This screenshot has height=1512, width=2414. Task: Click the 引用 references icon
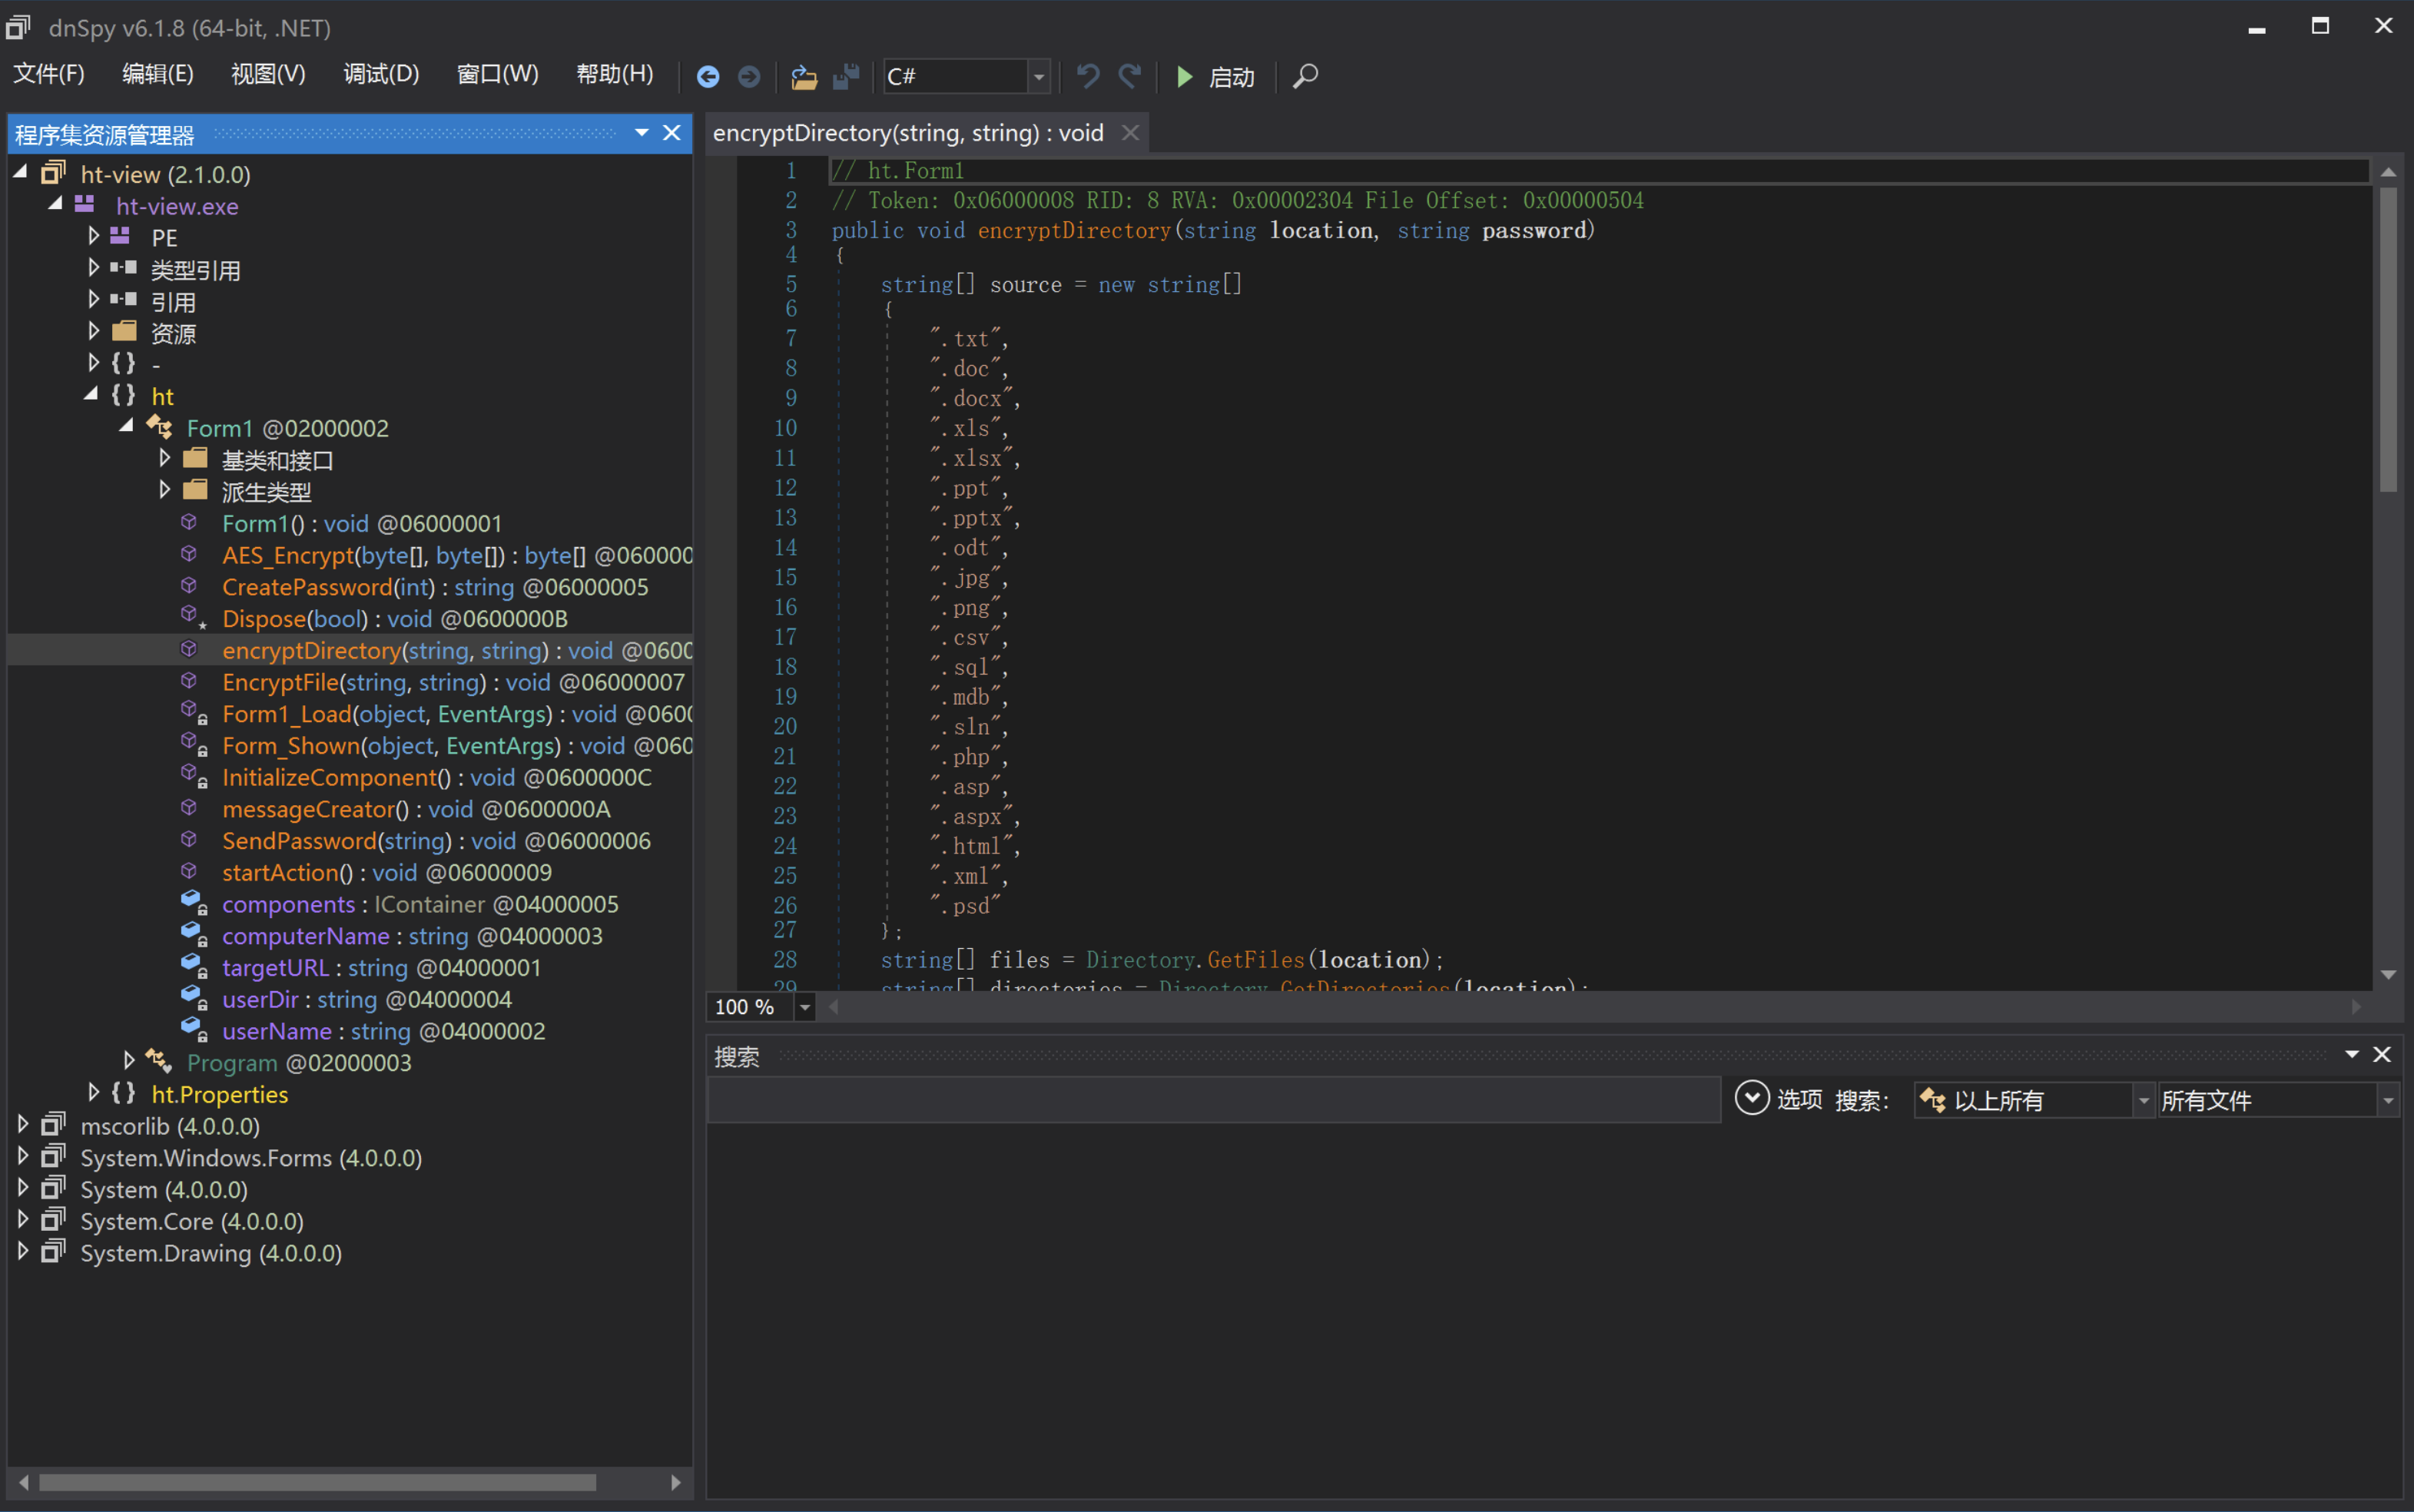(x=124, y=299)
